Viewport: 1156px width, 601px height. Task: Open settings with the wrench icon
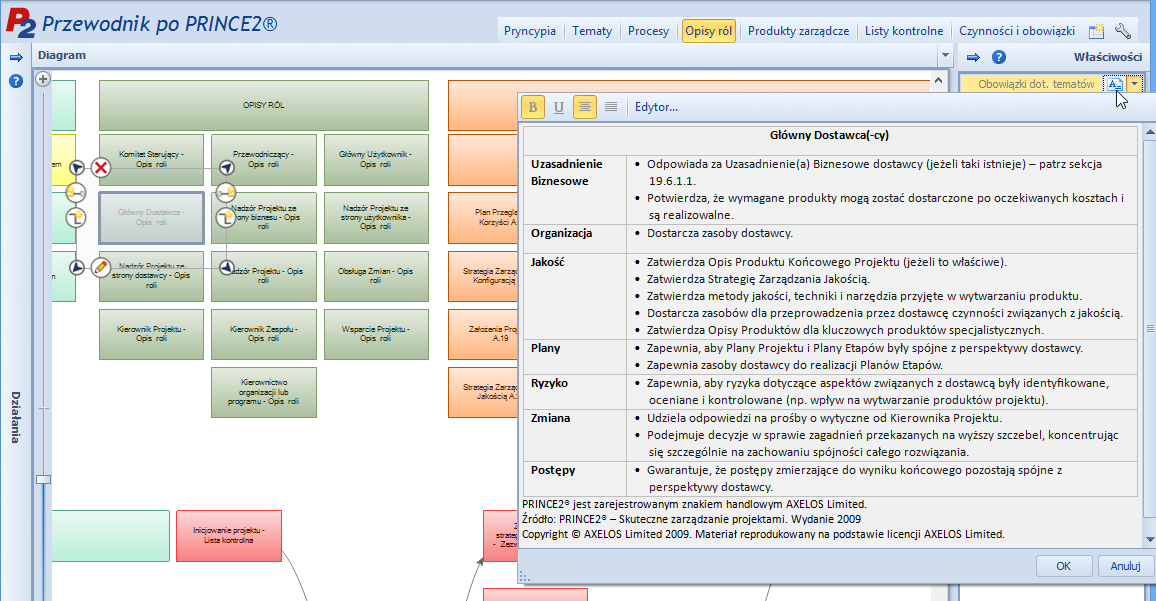point(1123,31)
